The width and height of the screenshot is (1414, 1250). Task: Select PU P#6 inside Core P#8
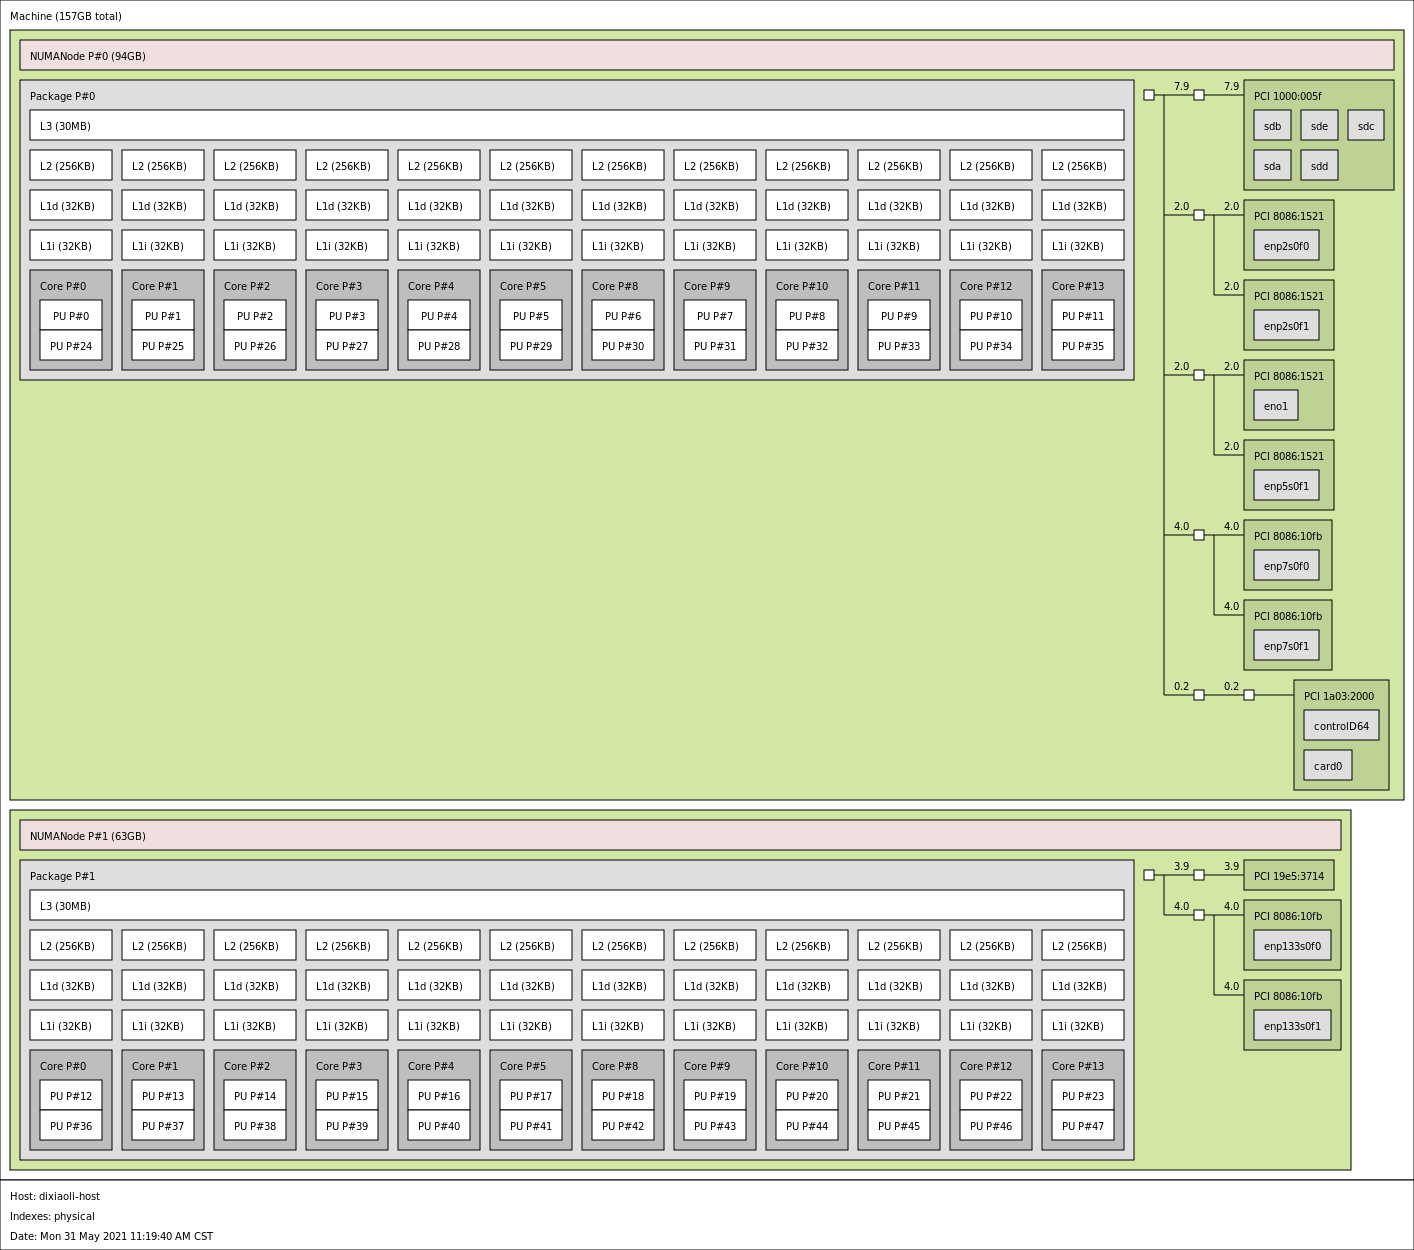[x=623, y=316]
